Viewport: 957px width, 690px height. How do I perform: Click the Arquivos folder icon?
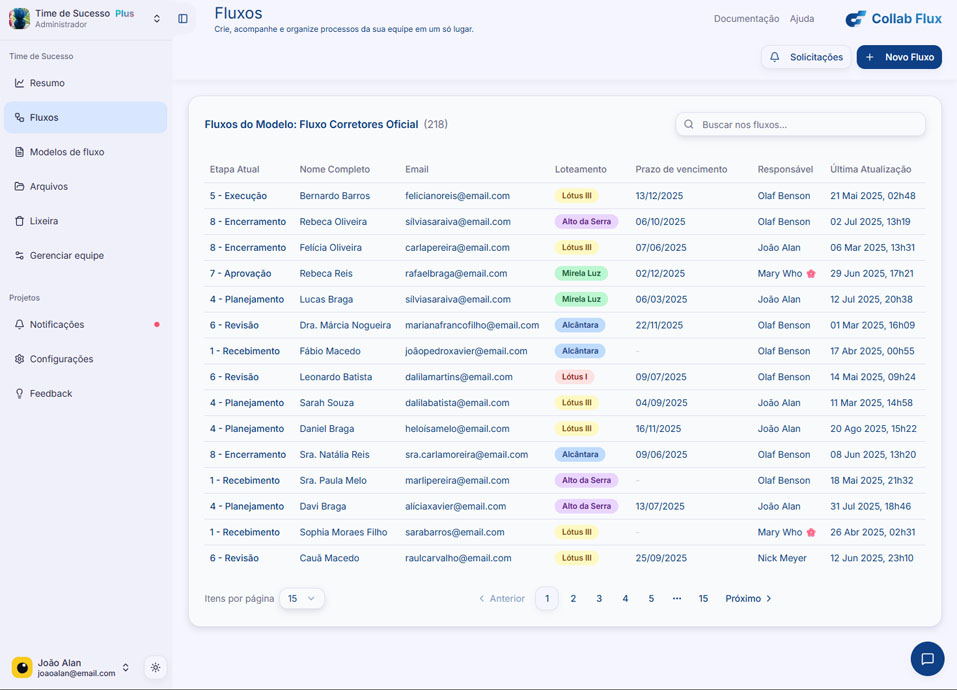click(19, 187)
